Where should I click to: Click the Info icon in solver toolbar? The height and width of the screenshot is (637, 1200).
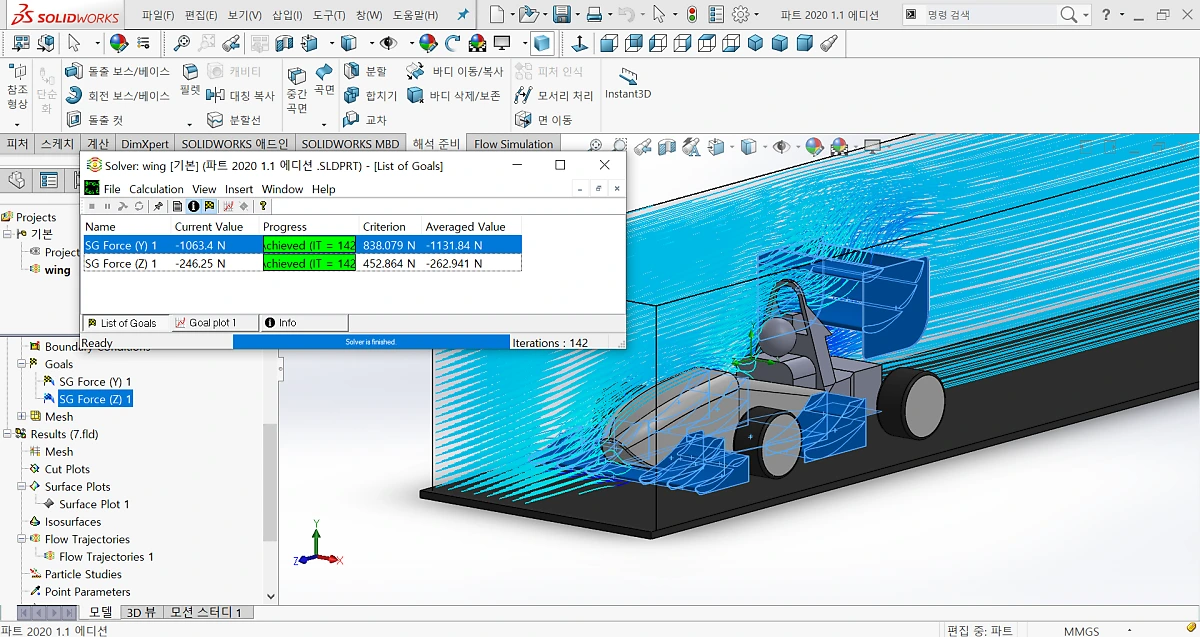pyautogui.click(x=193, y=206)
